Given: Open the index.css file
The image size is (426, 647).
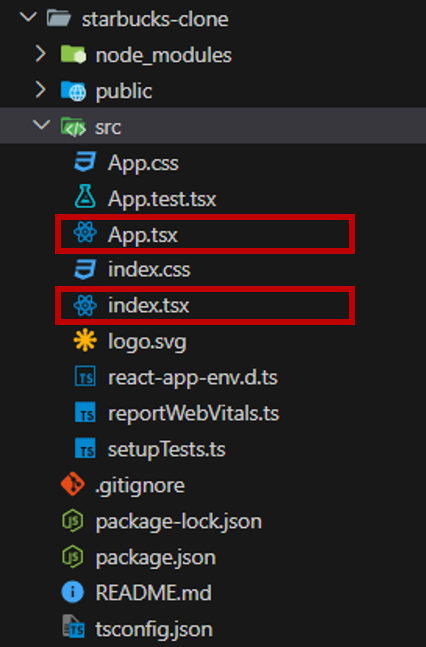Looking at the screenshot, I should [149, 270].
